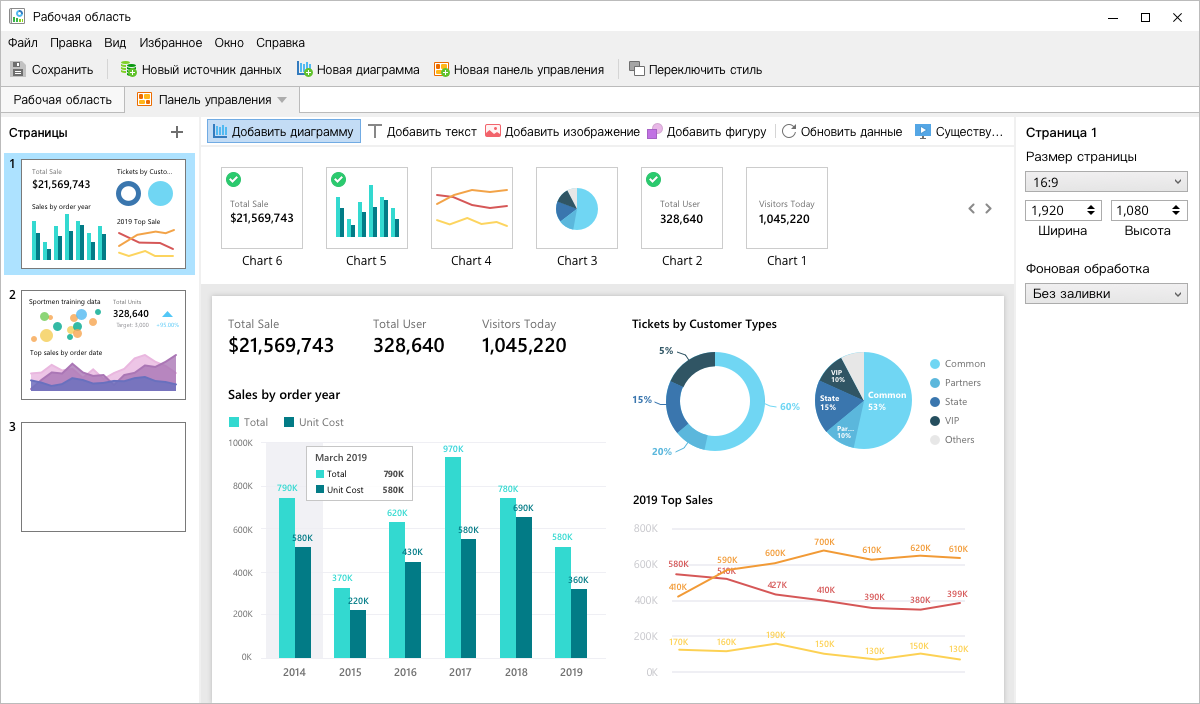Click the Добавить диаграмму button
Viewport: 1200px width, 704px height.
pos(283,131)
